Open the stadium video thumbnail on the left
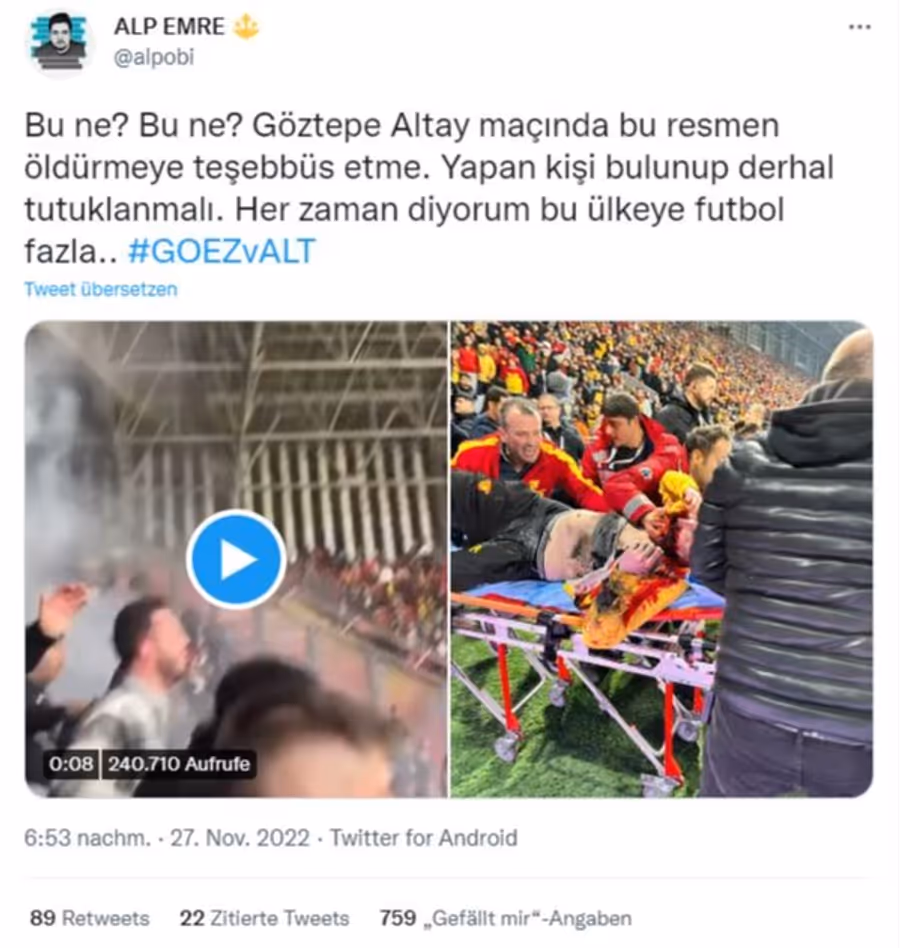 (236, 559)
